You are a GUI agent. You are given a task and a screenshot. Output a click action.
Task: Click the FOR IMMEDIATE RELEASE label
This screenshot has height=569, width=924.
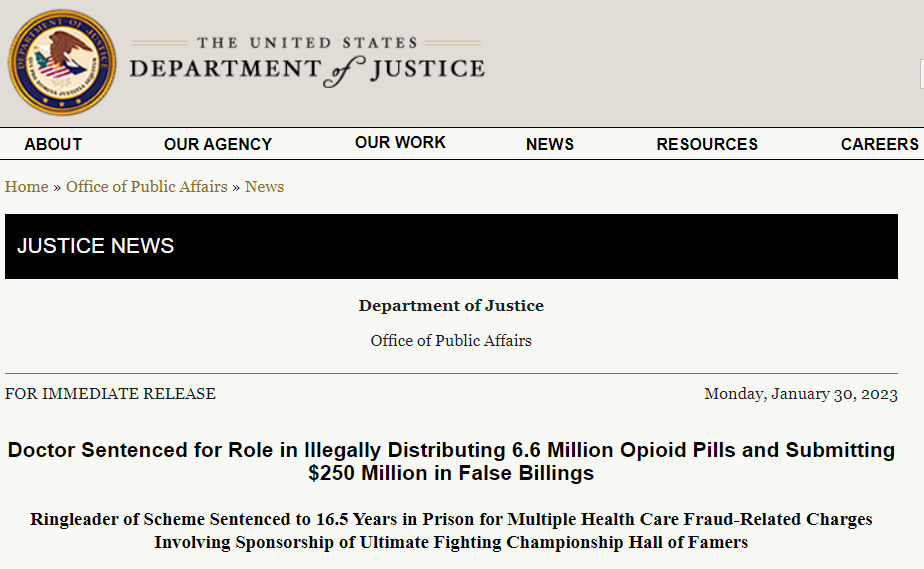pyautogui.click(x=110, y=393)
